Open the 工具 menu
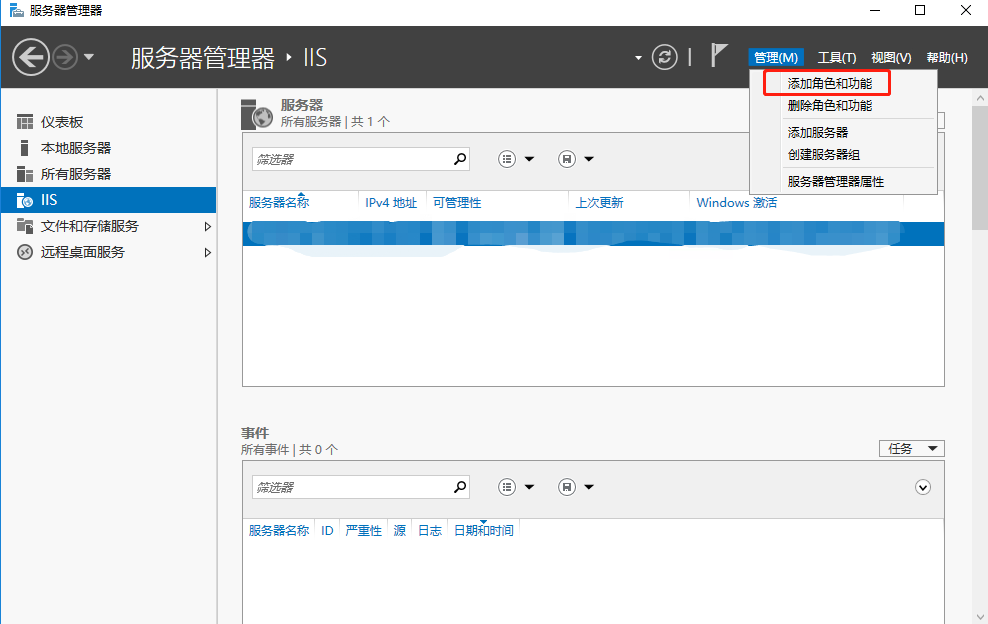The width and height of the screenshot is (988, 624). point(837,57)
